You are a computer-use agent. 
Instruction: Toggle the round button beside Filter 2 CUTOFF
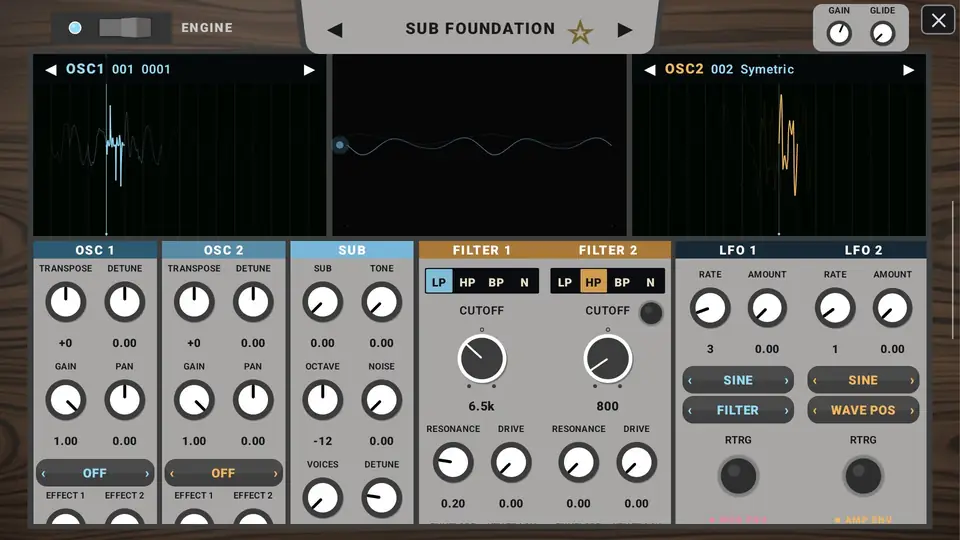(x=651, y=313)
